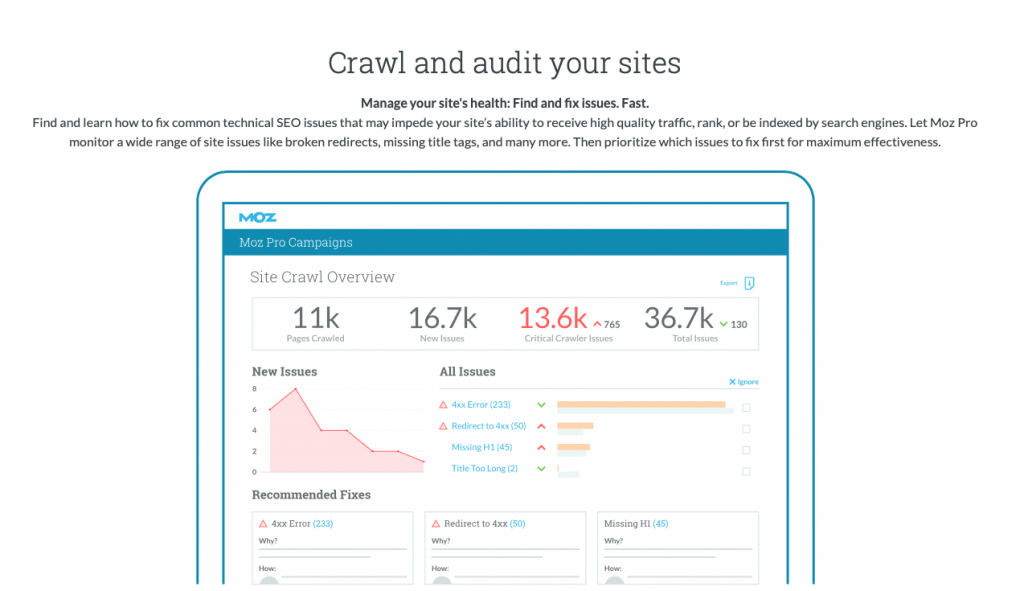Click the green chevron next to Title Too Long (2)

tap(541, 468)
